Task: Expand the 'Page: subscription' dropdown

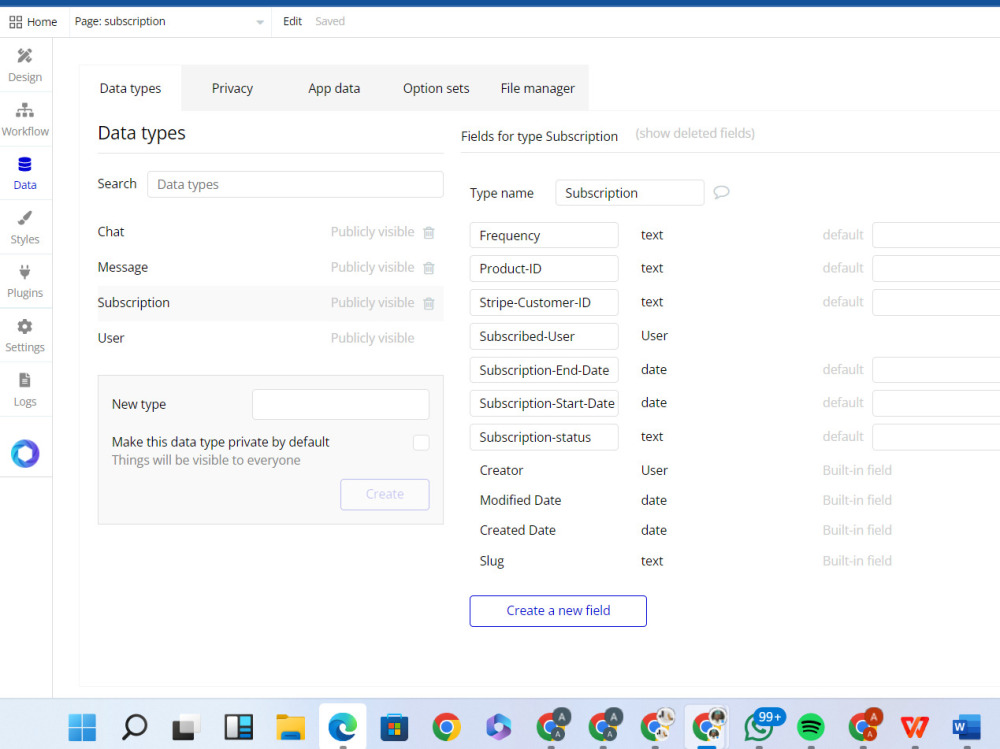Action: [x=260, y=21]
